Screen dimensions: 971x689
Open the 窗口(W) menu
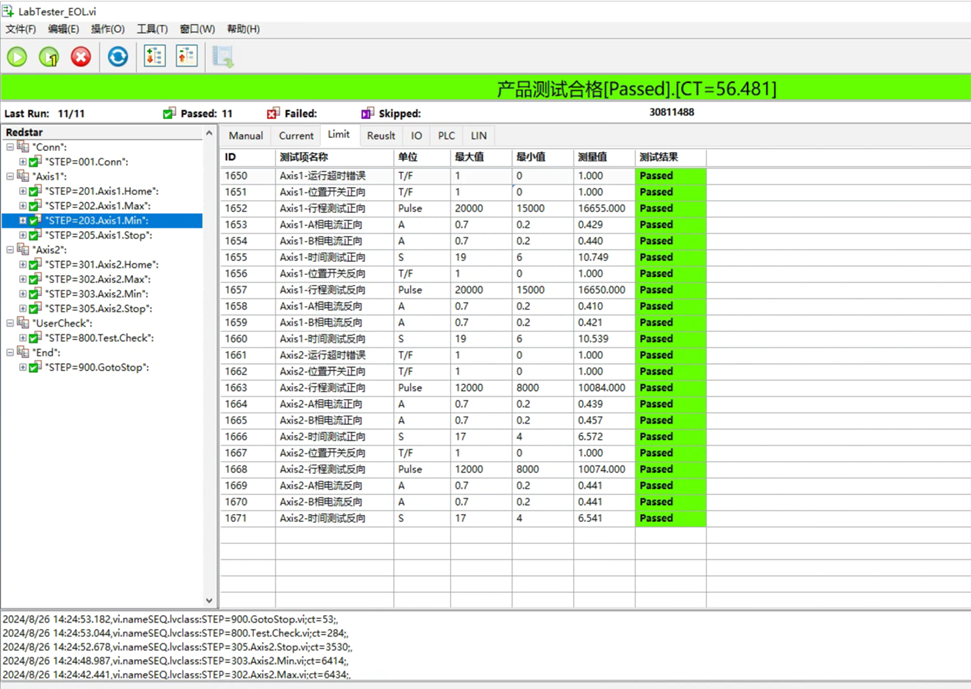(197, 29)
